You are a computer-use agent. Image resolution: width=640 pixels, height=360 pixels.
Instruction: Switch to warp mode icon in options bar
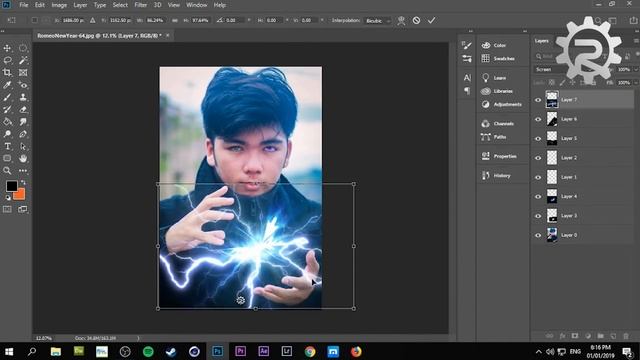click(x=401, y=20)
